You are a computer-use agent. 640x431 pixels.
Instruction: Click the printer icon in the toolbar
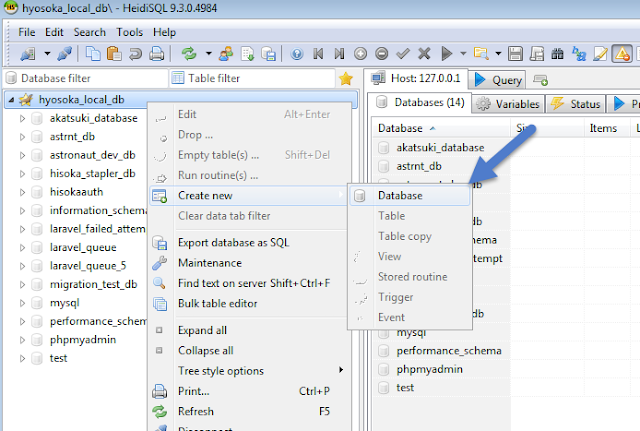156,54
